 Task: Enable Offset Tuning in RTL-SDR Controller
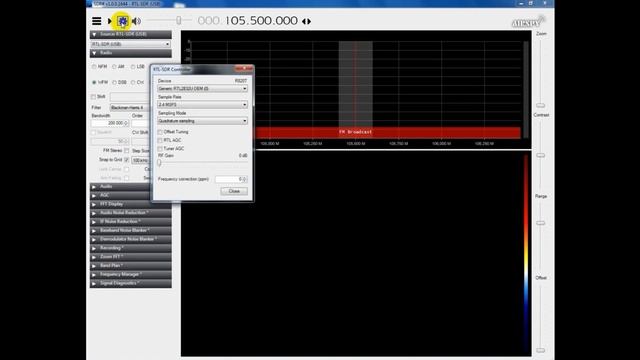click(x=160, y=132)
